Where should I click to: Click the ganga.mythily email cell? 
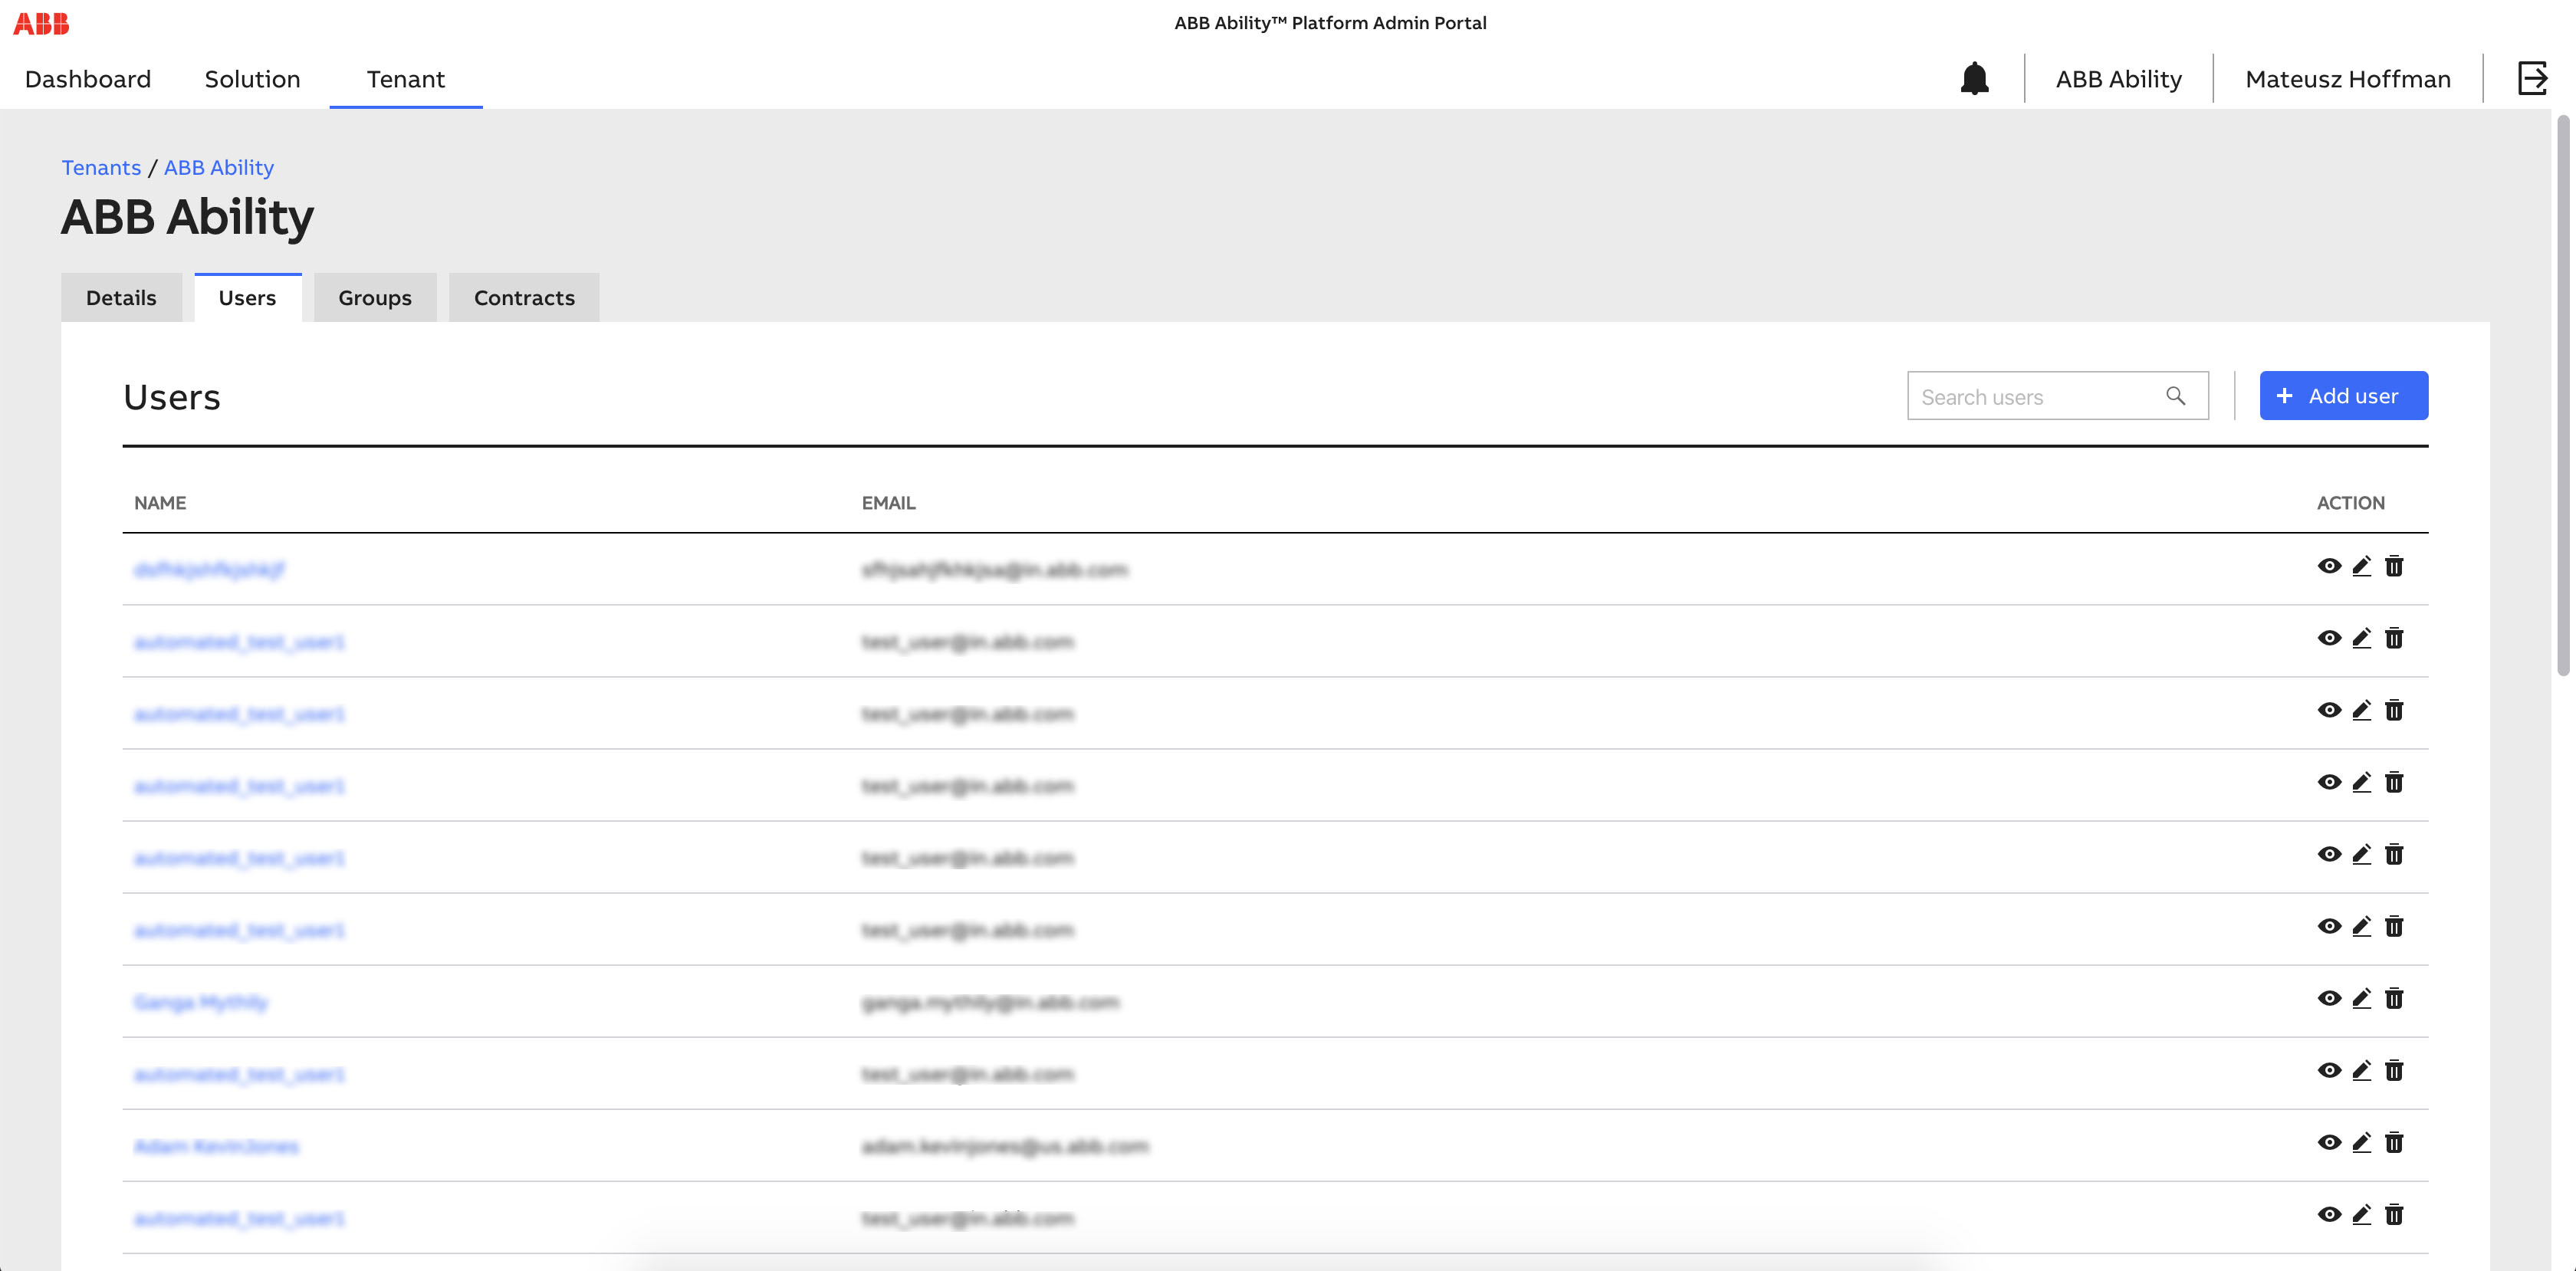pyautogui.click(x=990, y=1002)
